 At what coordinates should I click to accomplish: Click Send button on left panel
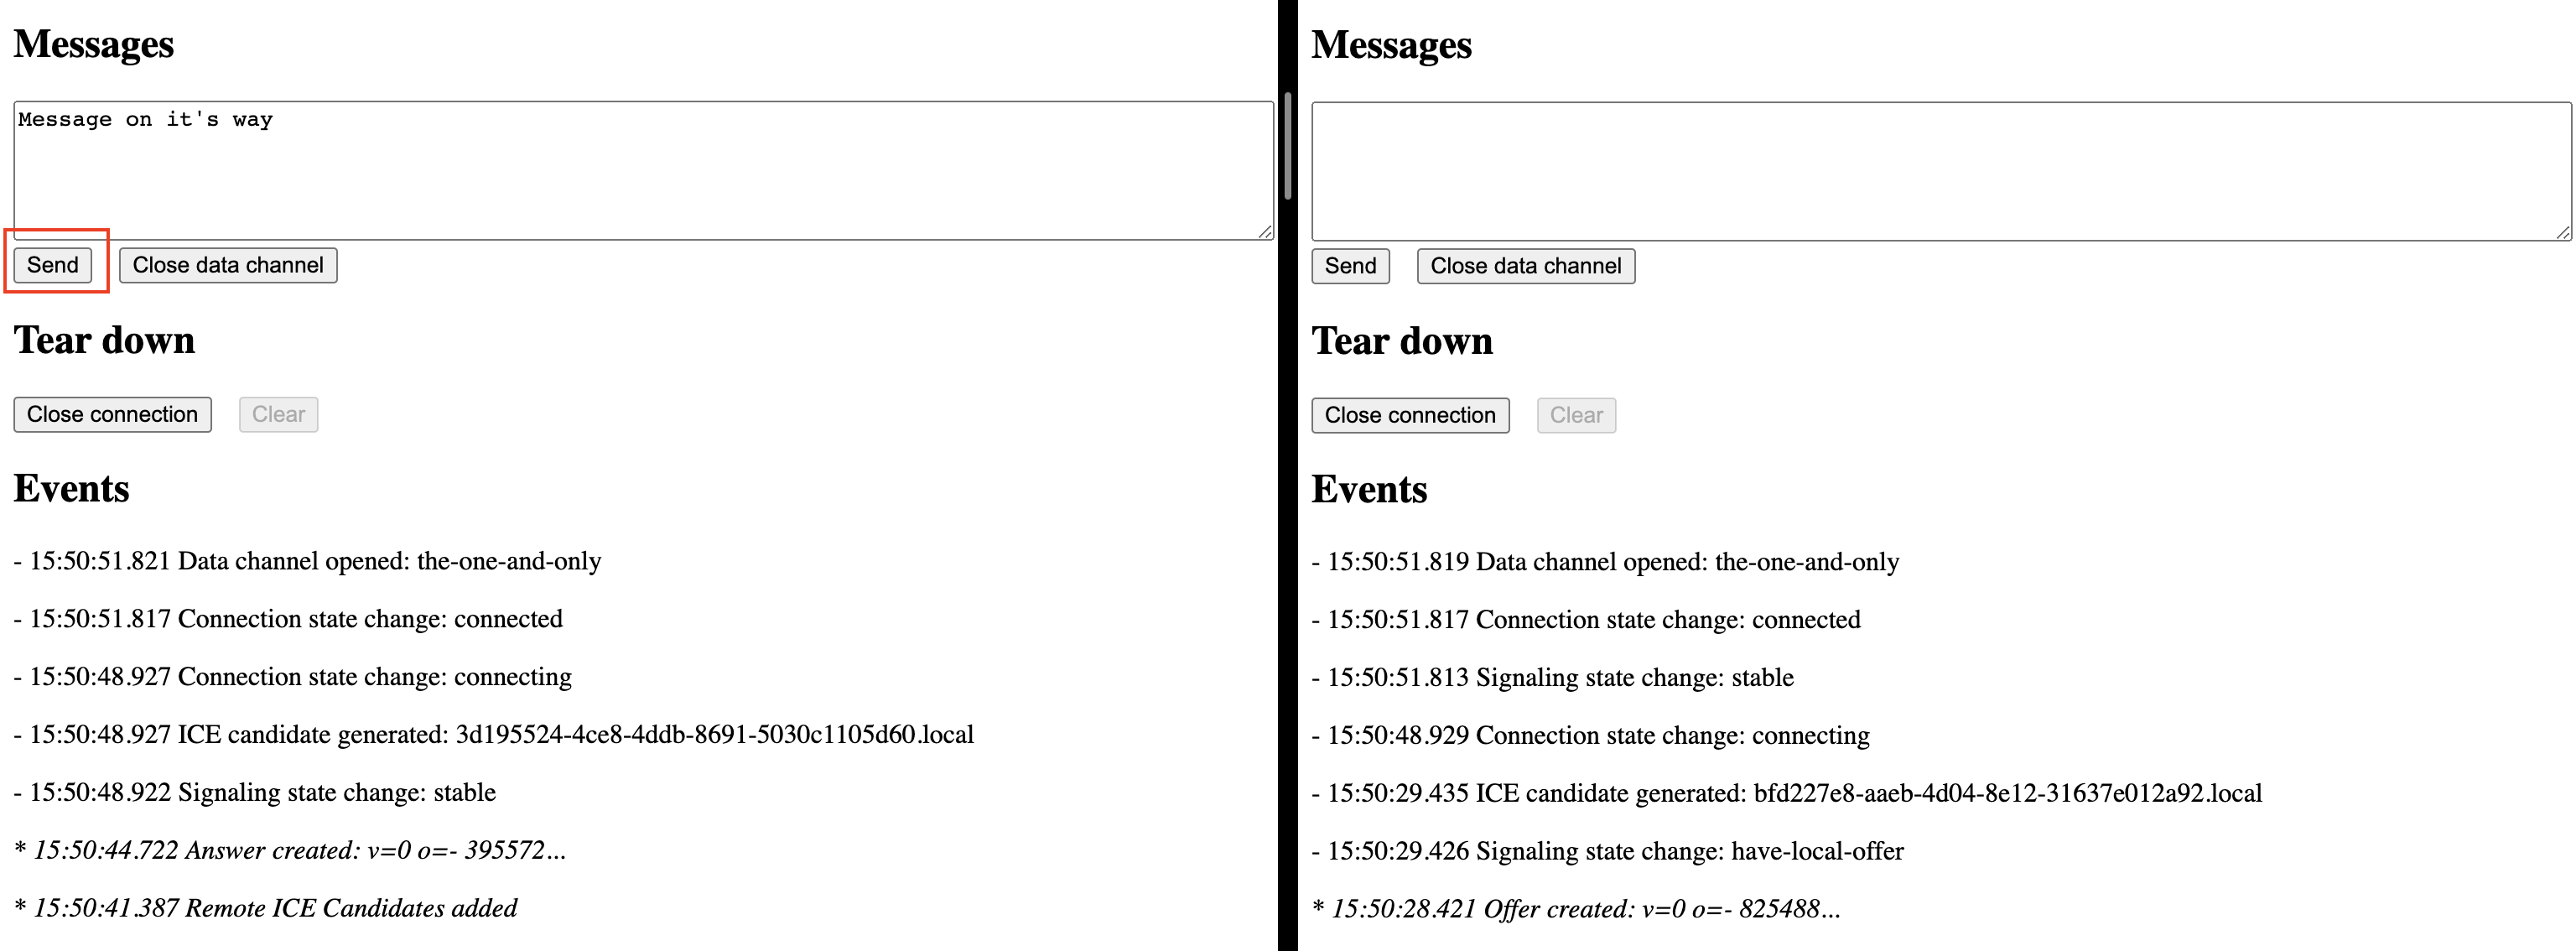pos(55,264)
